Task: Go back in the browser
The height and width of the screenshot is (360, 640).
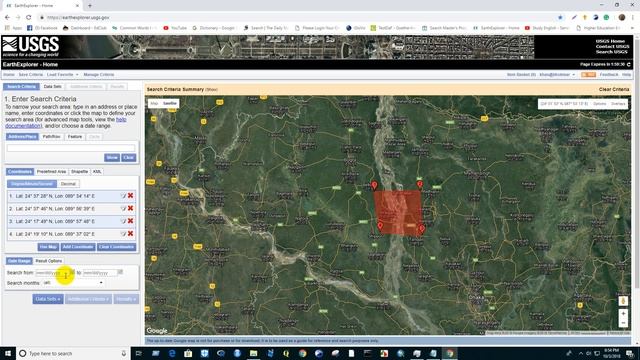Action: (7, 18)
